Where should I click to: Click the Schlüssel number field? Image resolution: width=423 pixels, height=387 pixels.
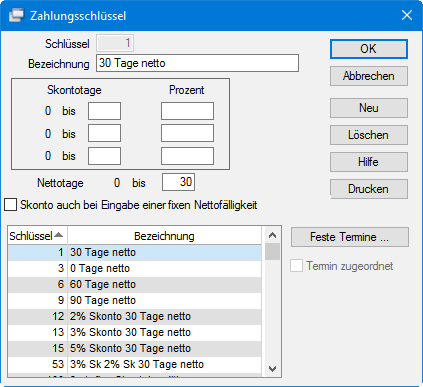(115, 43)
